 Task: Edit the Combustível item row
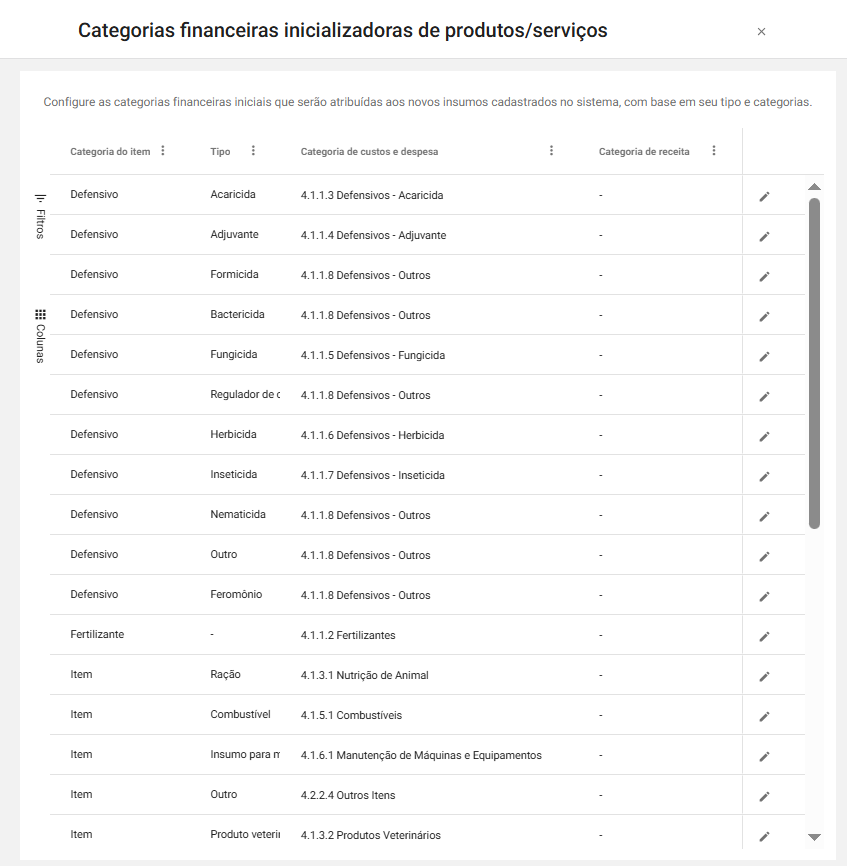pos(764,716)
